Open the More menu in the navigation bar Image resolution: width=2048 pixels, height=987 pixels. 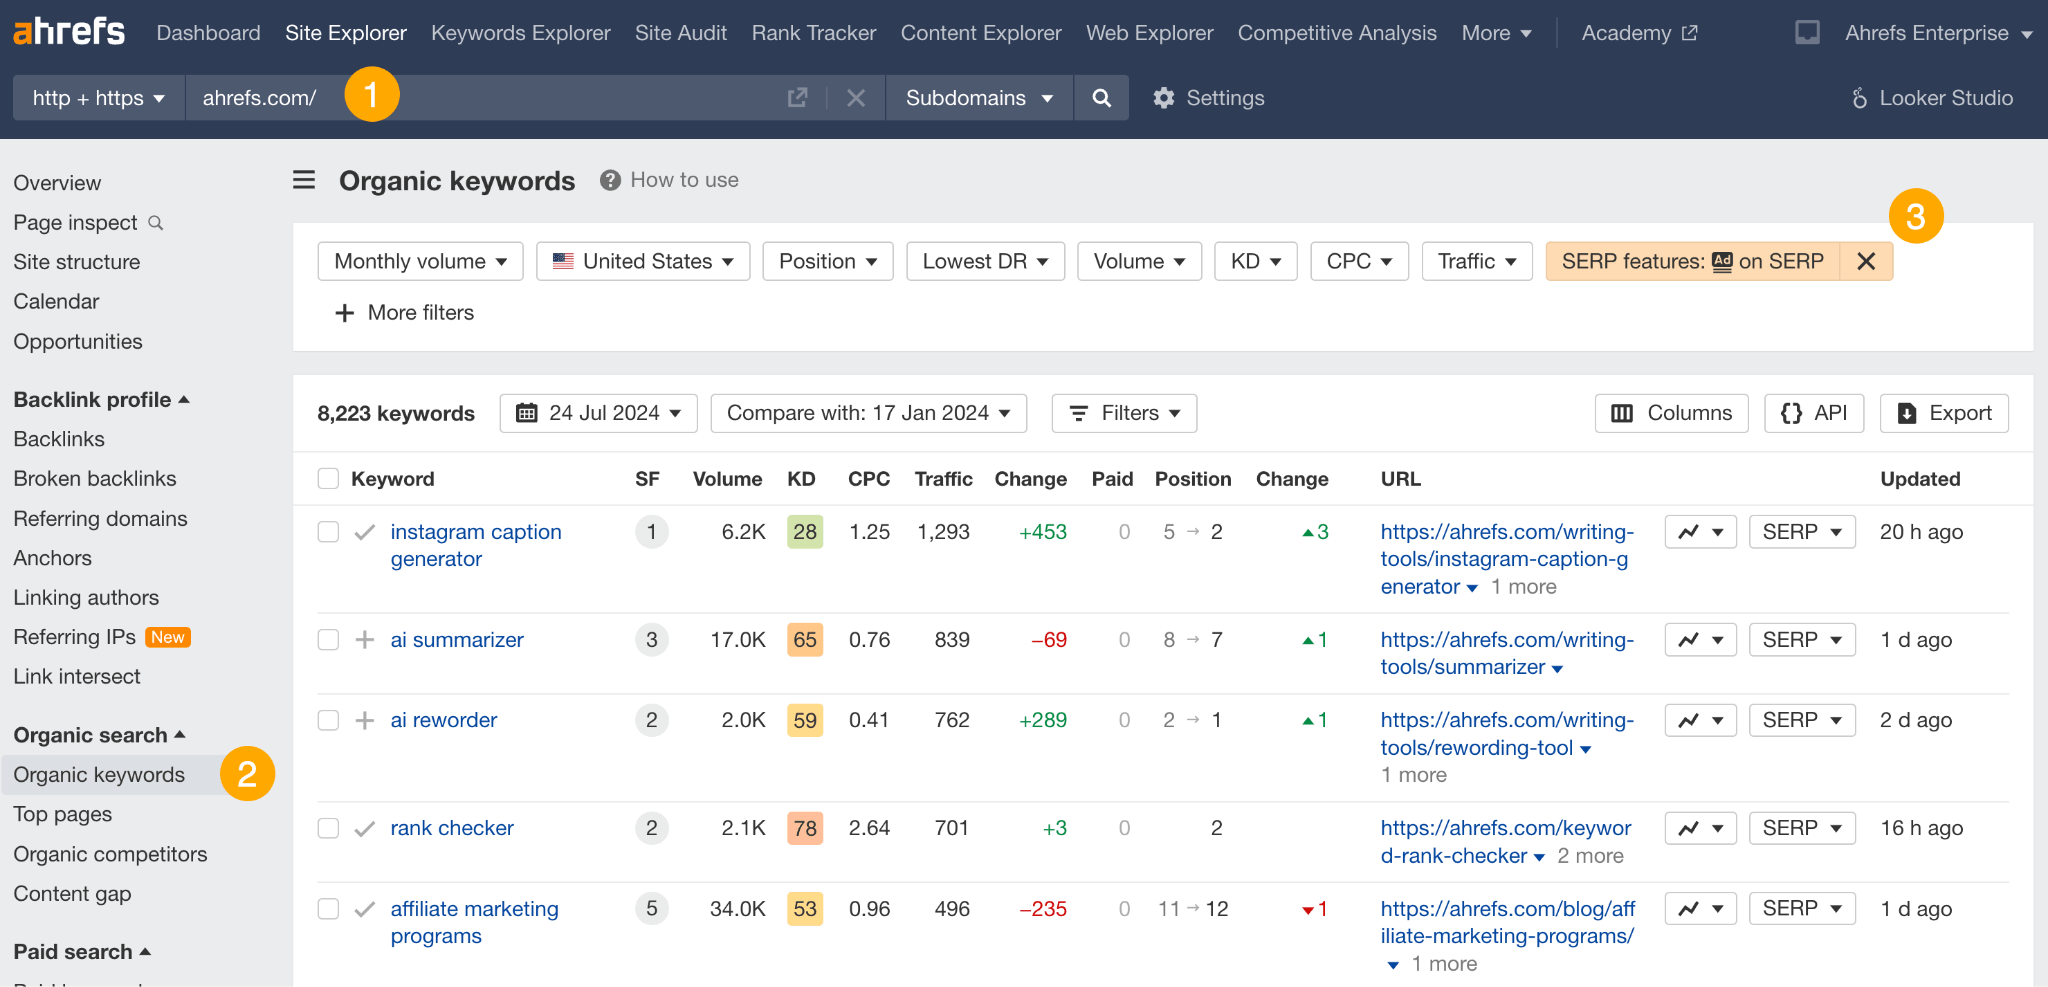(x=1495, y=32)
